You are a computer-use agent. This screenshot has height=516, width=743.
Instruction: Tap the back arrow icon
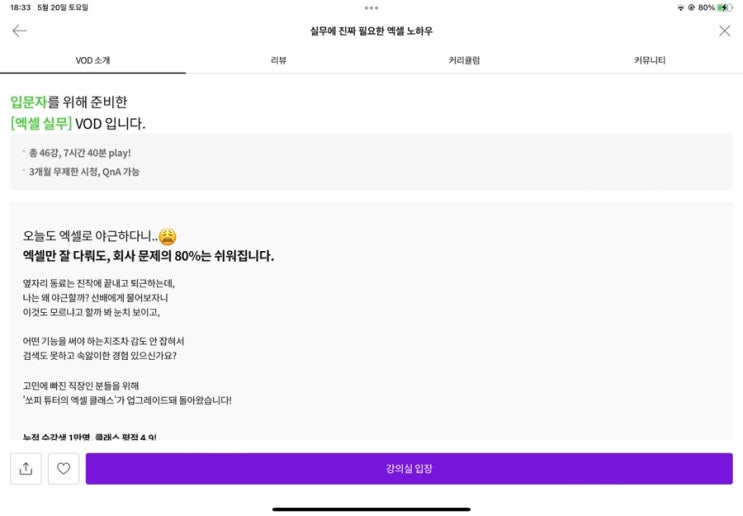click(19, 31)
